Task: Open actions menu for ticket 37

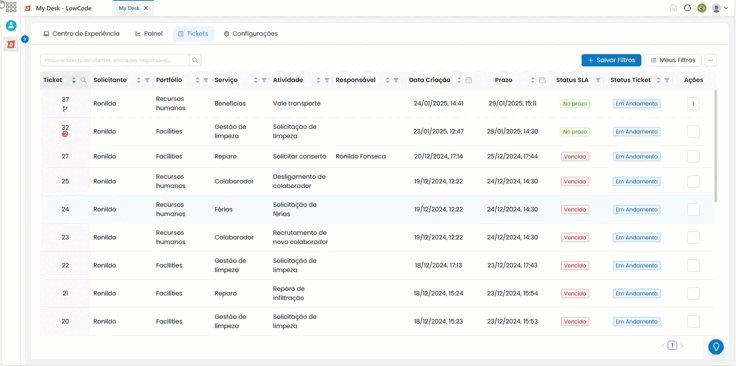Action: 693,104
